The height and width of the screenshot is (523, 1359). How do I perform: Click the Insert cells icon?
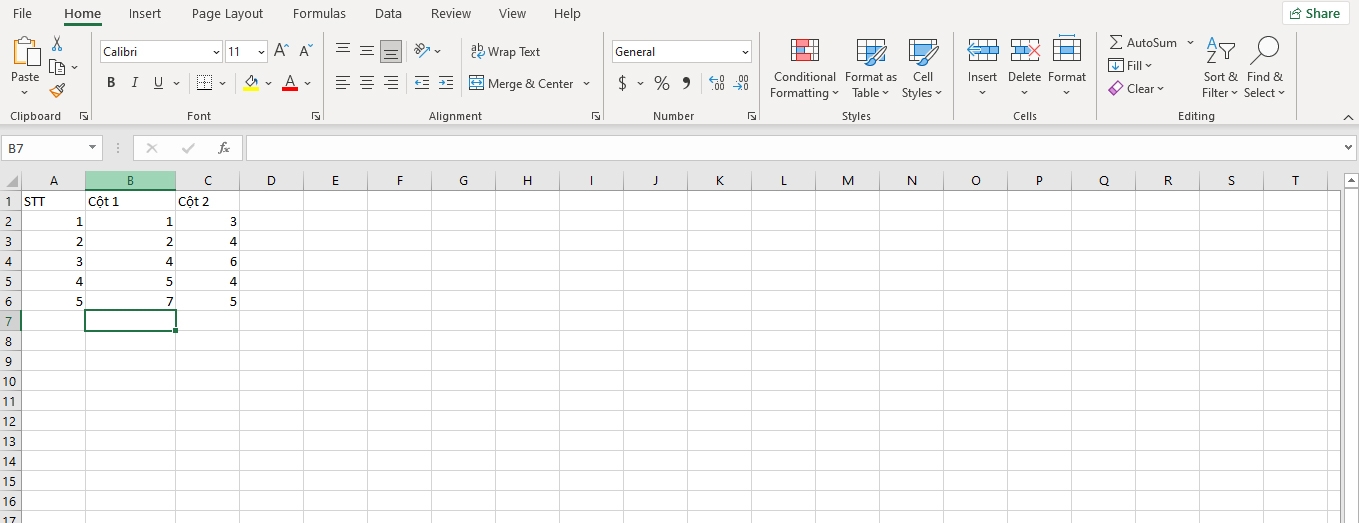pyautogui.click(x=982, y=51)
